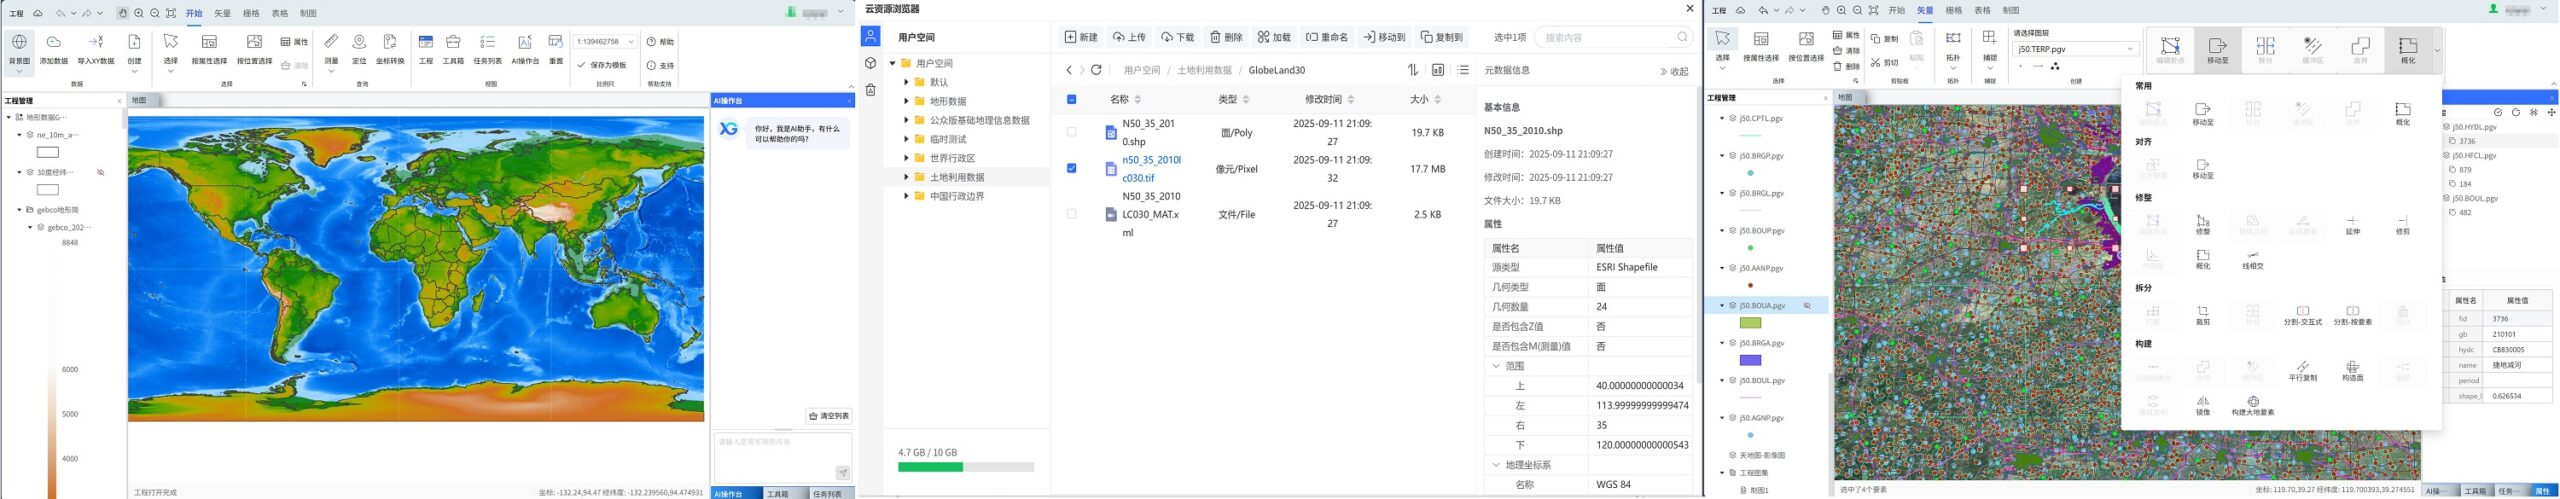Click the 清空列表 button in AI panel

[829, 416]
